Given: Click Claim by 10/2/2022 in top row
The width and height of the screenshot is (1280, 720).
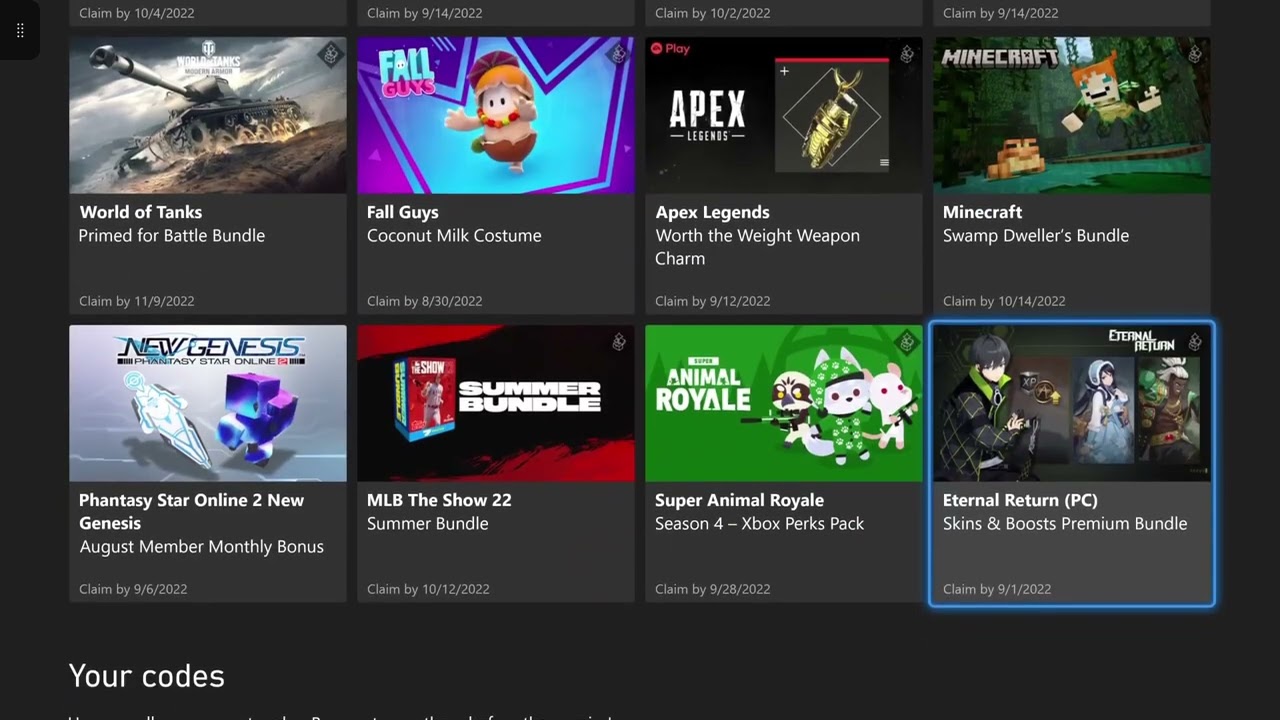Looking at the screenshot, I should [713, 13].
